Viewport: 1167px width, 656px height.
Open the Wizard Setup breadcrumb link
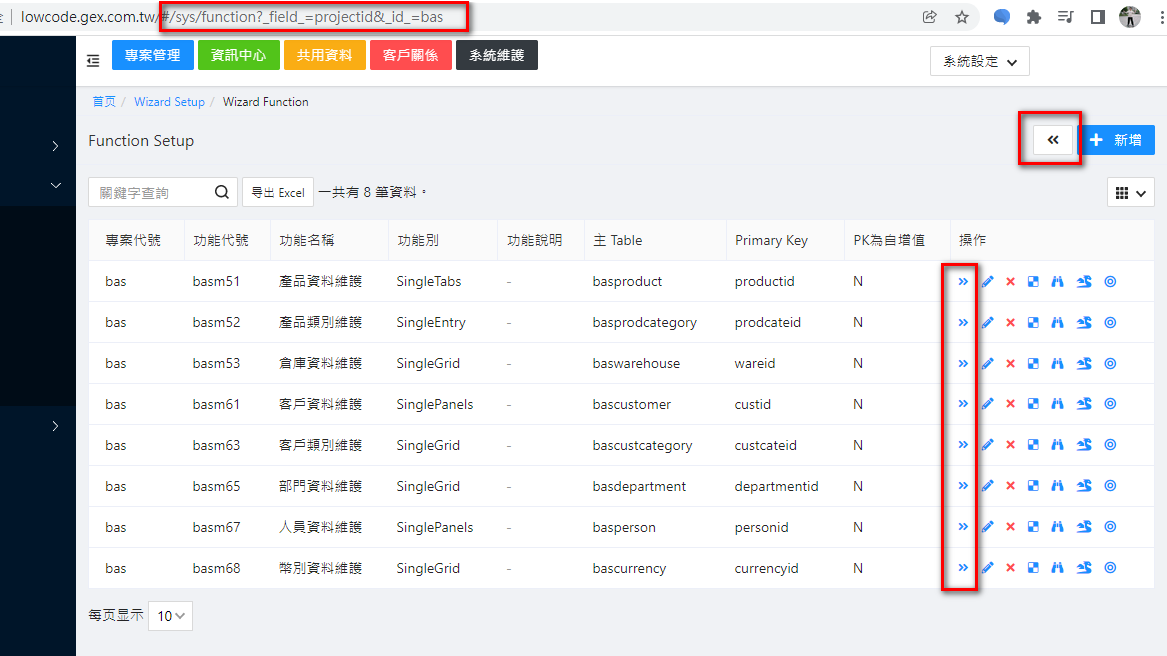pos(169,102)
